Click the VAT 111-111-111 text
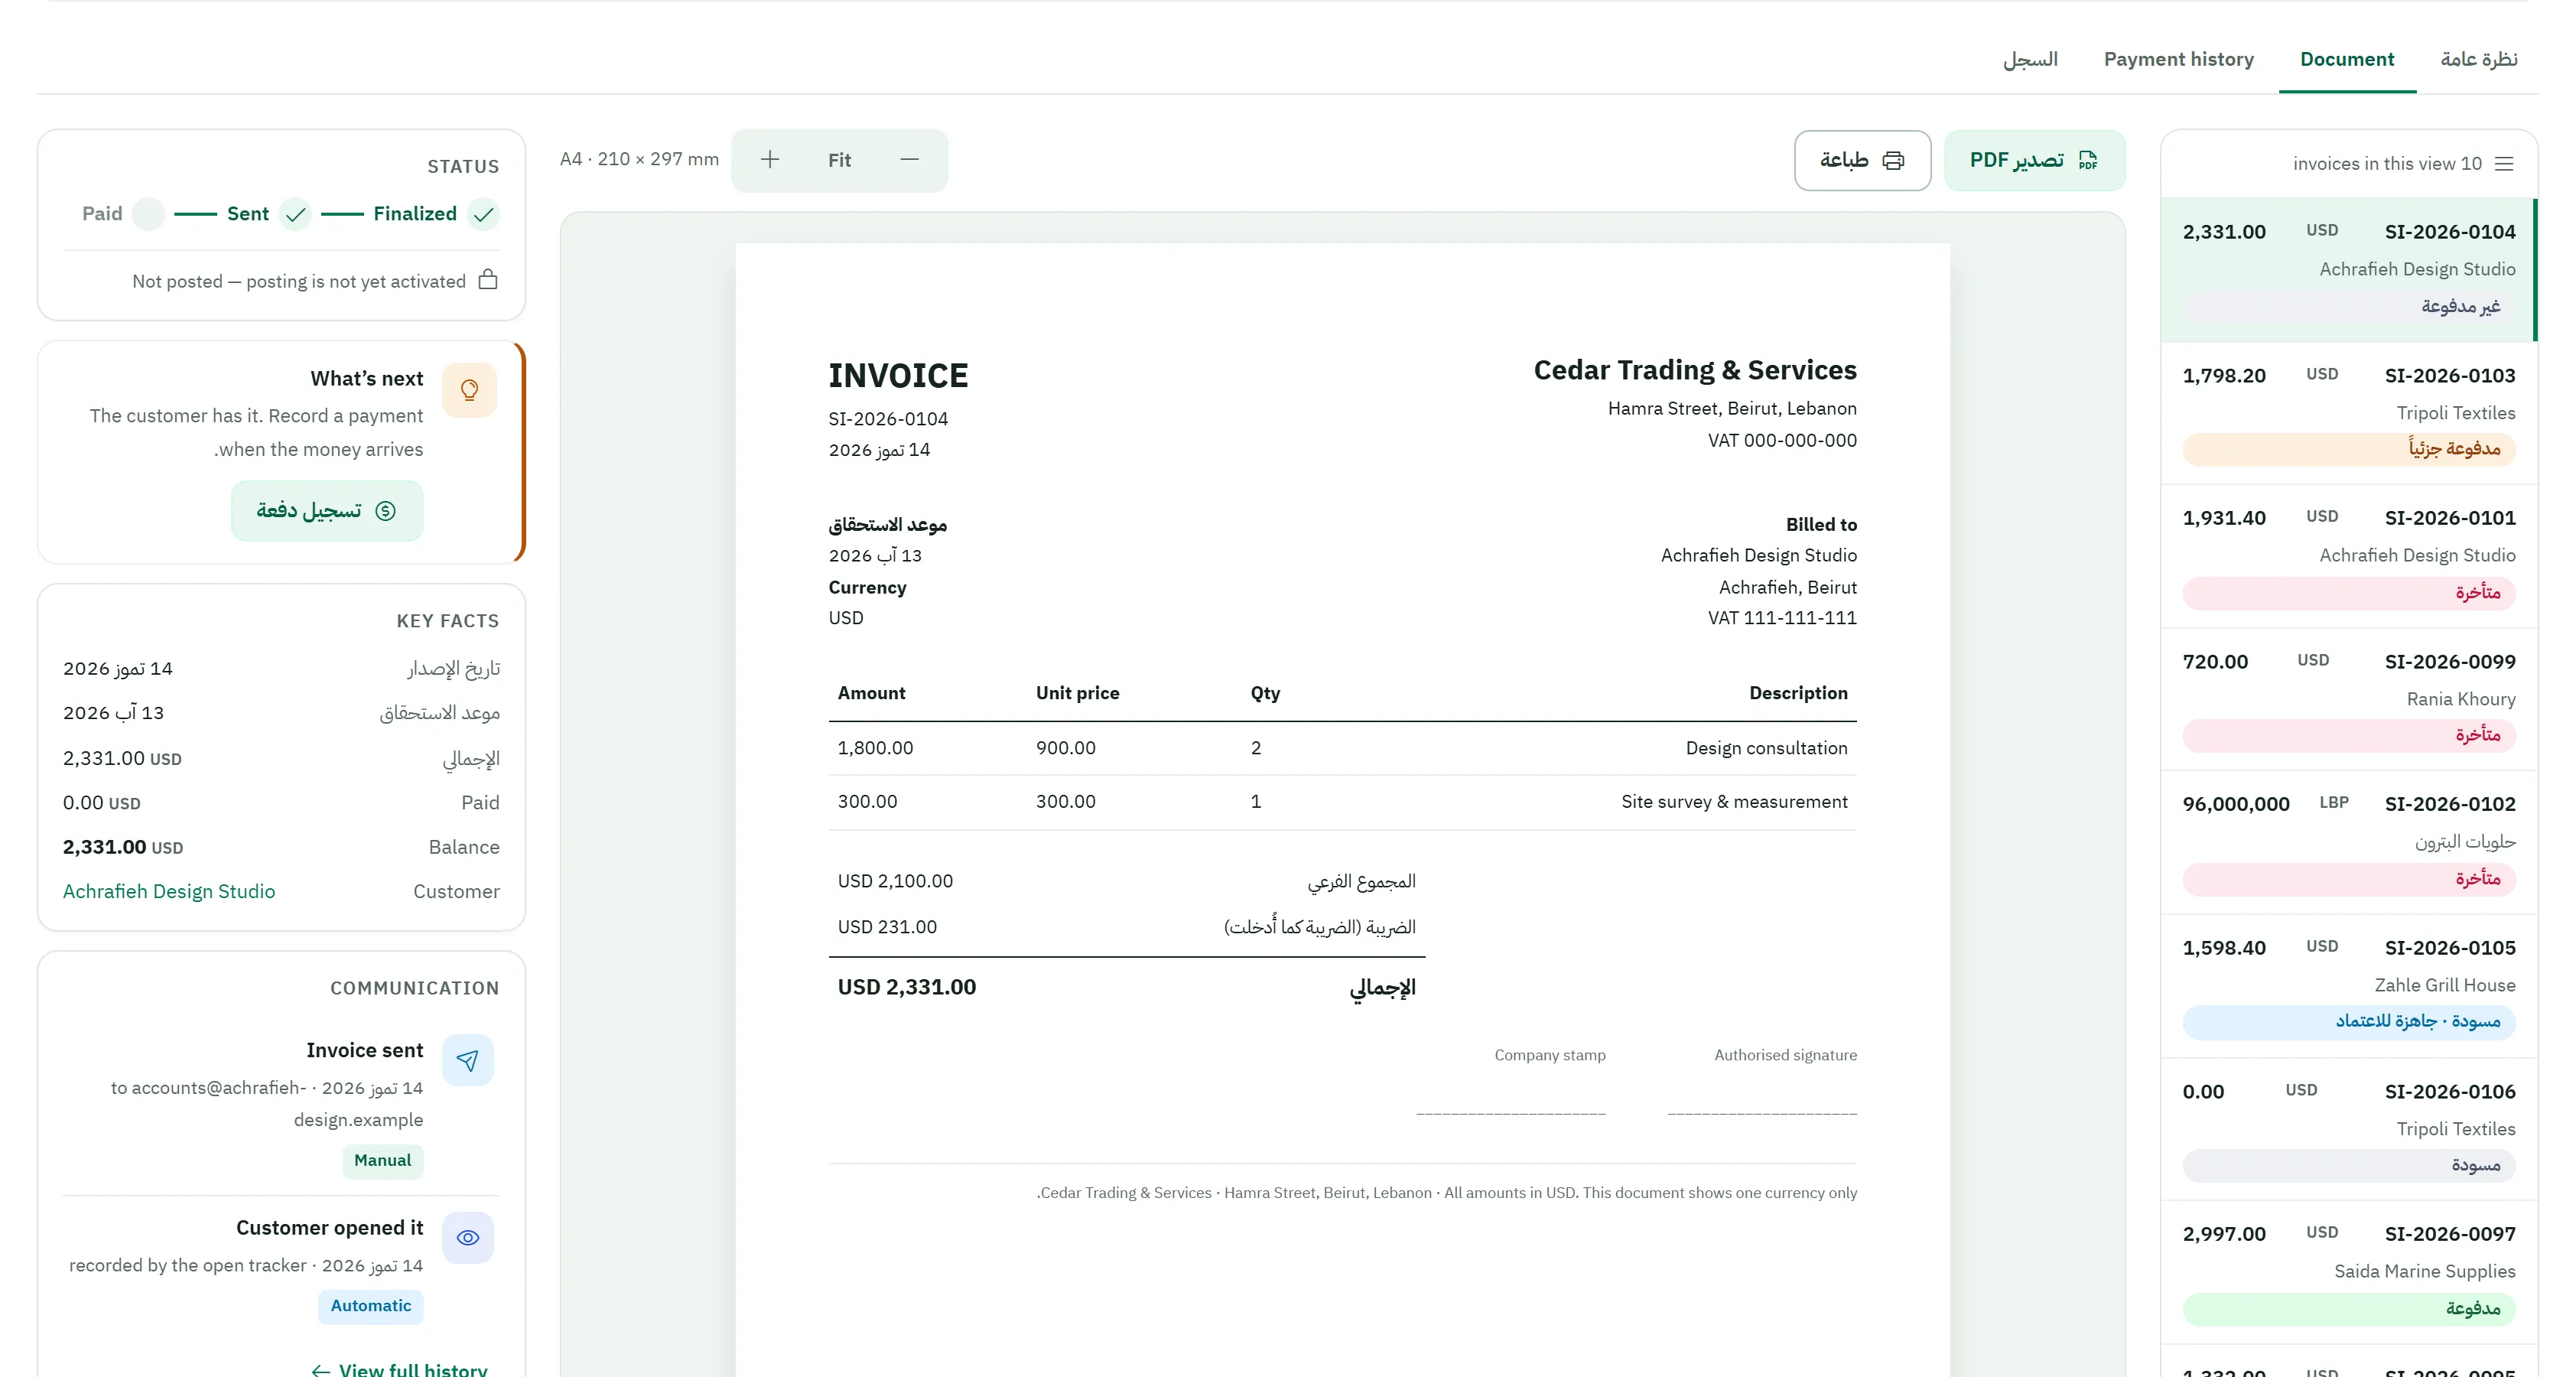This screenshot has width=2576, height=1377. click(x=1782, y=618)
